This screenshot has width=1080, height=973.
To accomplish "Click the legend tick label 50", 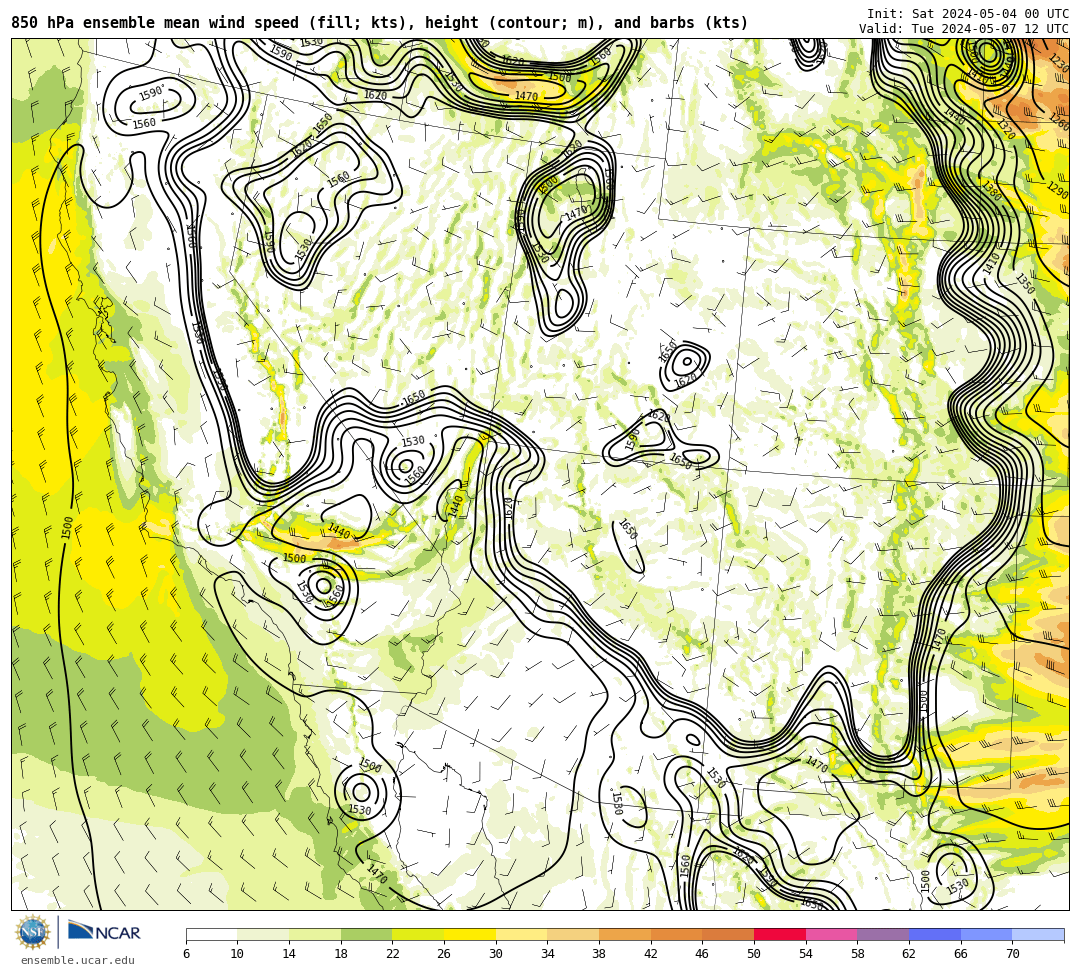I will coord(754,954).
